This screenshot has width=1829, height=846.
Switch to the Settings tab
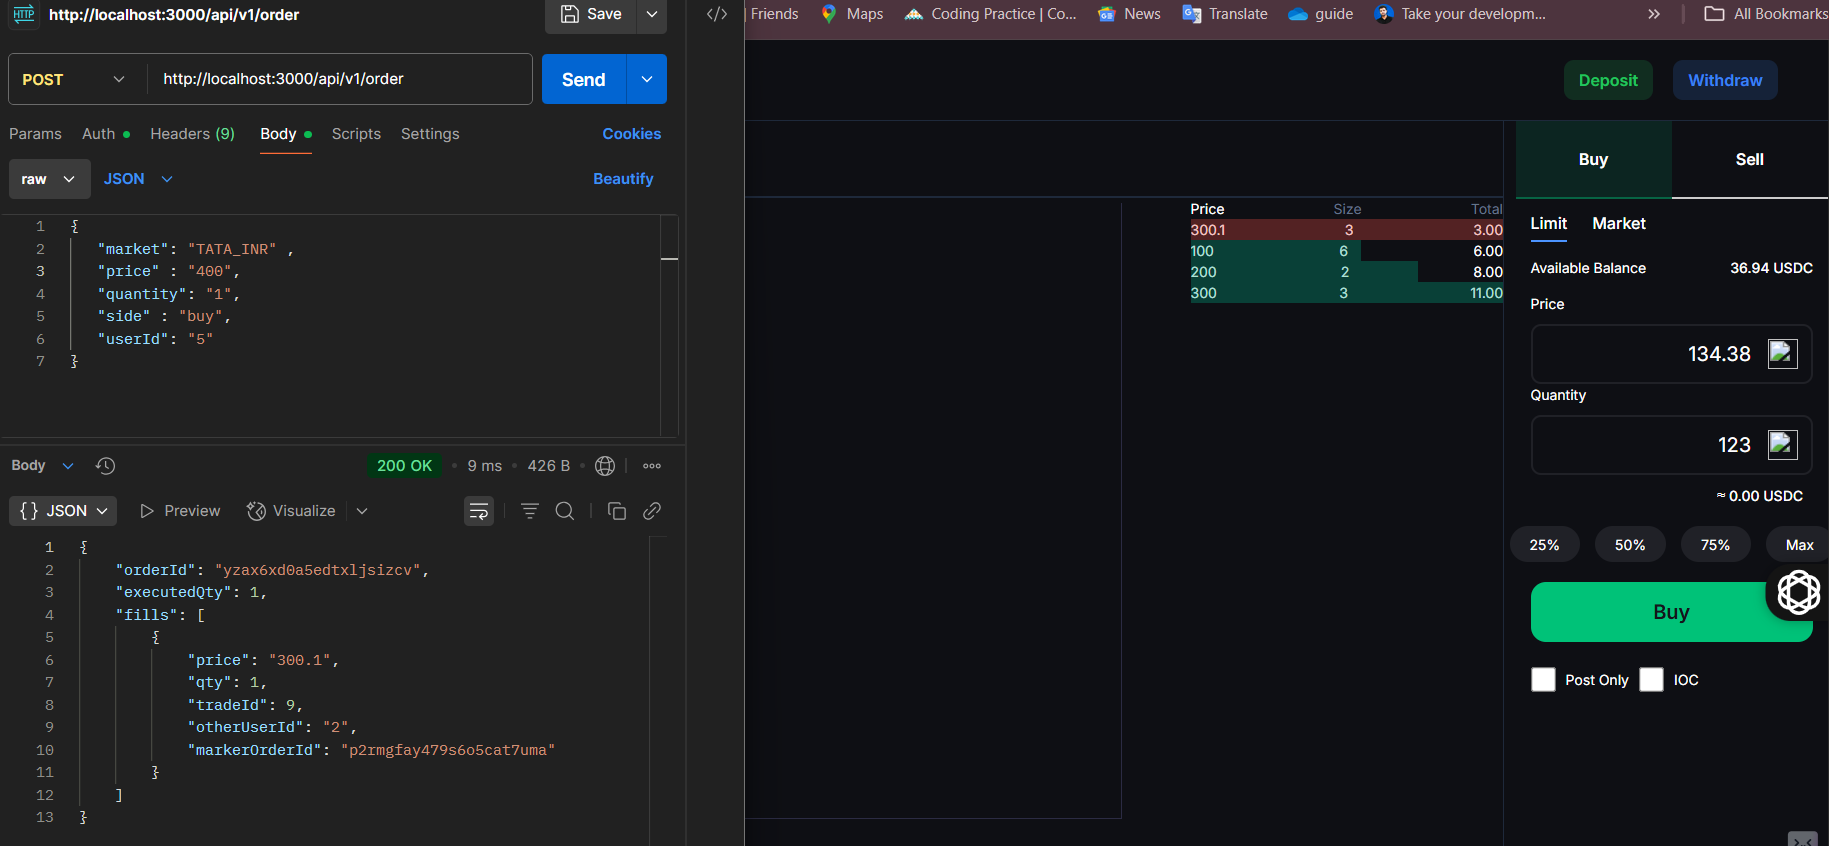(430, 134)
